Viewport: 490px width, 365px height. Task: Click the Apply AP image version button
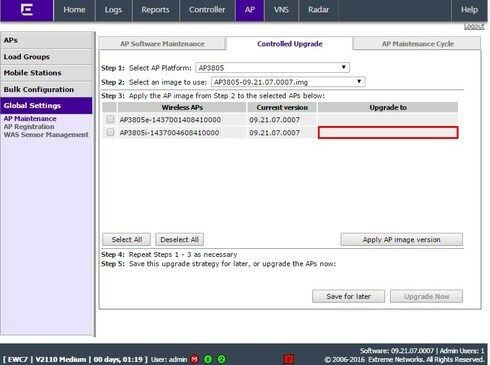401,239
